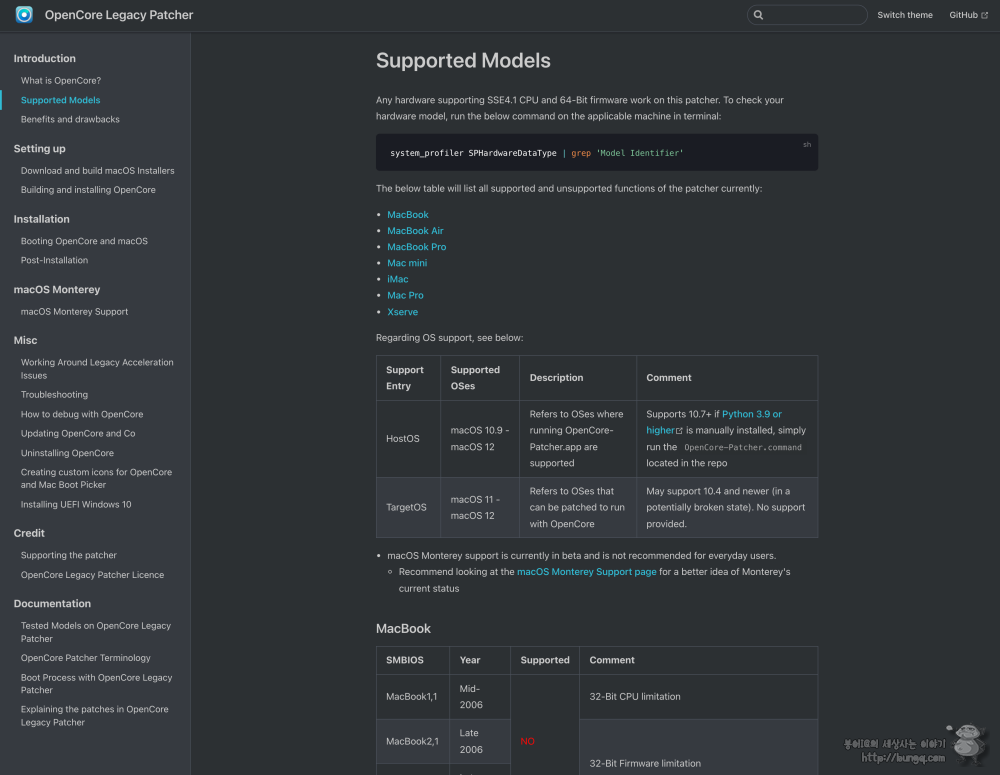The height and width of the screenshot is (775, 1000).
Task: Click the OpenCore Legacy Patcher title
Action: click(119, 15)
